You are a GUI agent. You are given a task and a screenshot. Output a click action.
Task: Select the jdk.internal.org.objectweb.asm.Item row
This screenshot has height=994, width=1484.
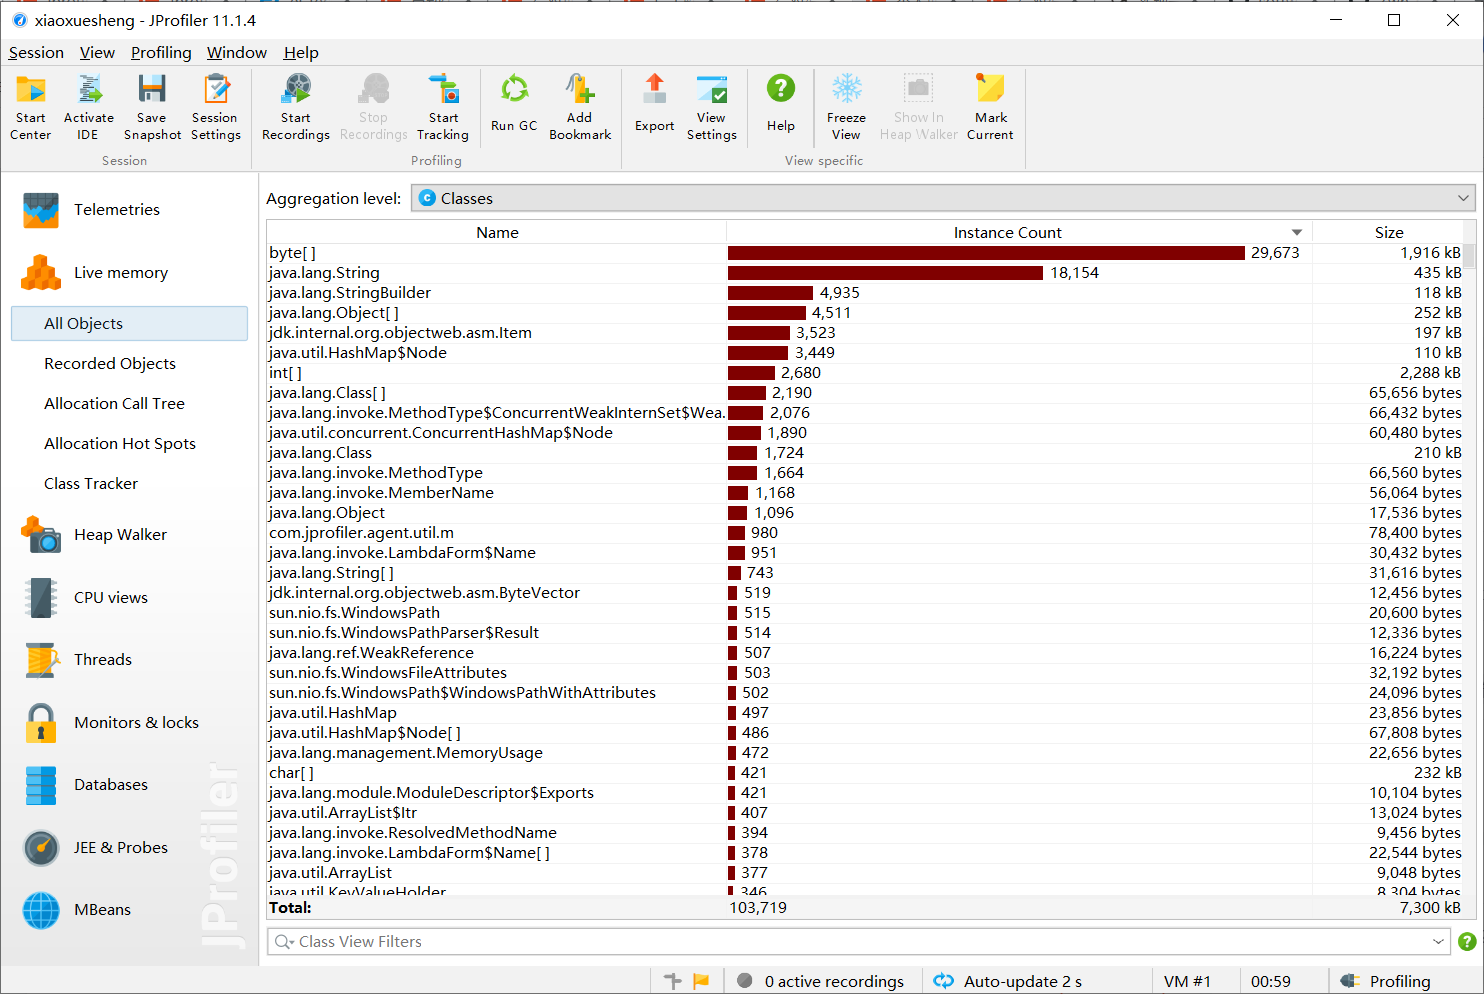click(x=865, y=333)
